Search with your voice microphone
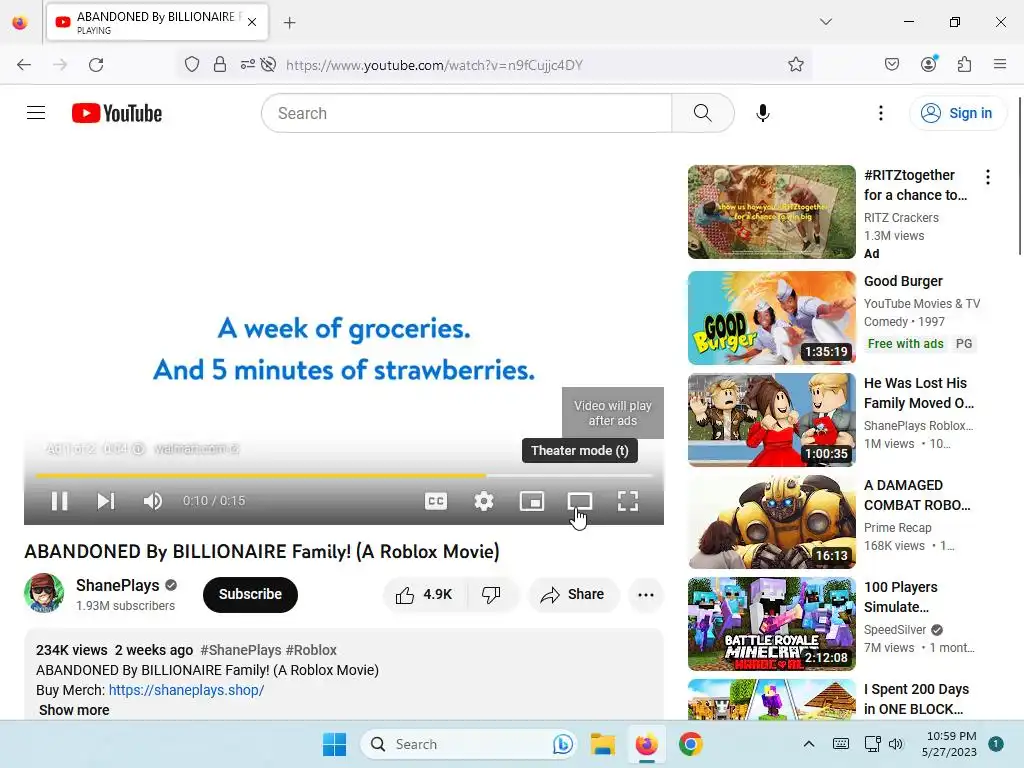The width and height of the screenshot is (1024, 768). click(762, 113)
